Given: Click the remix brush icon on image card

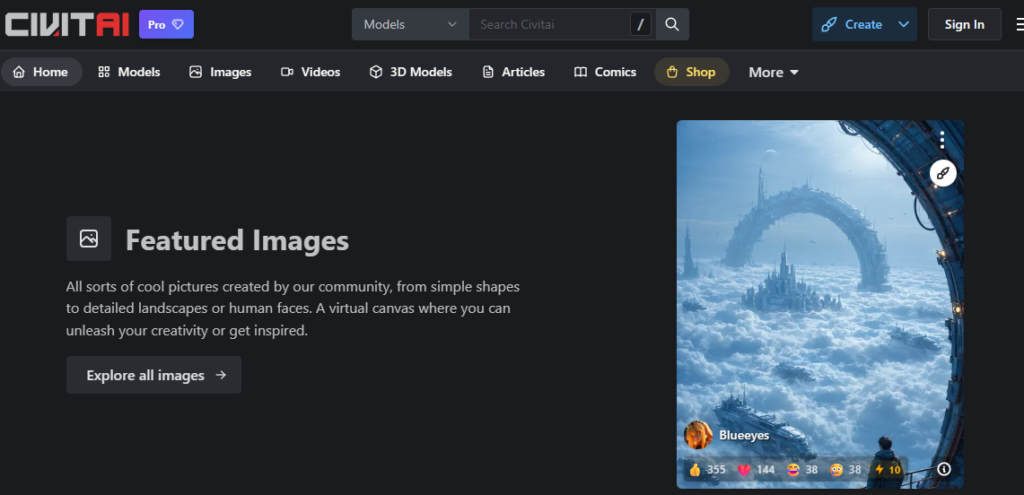Looking at the screenshot, I should click(x=943, y=173).
